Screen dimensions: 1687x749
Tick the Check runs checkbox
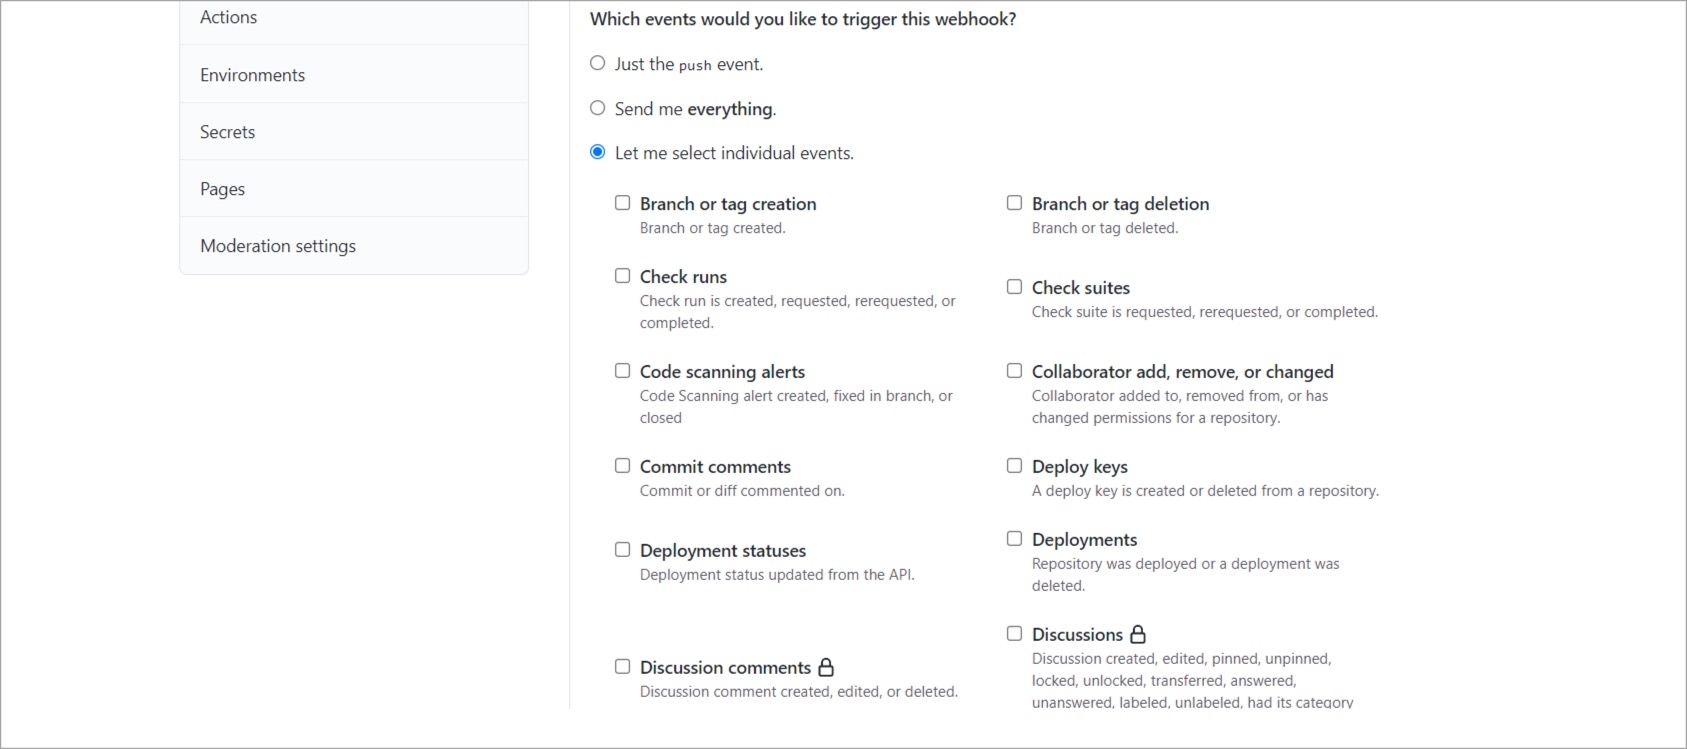click(622, 276)
